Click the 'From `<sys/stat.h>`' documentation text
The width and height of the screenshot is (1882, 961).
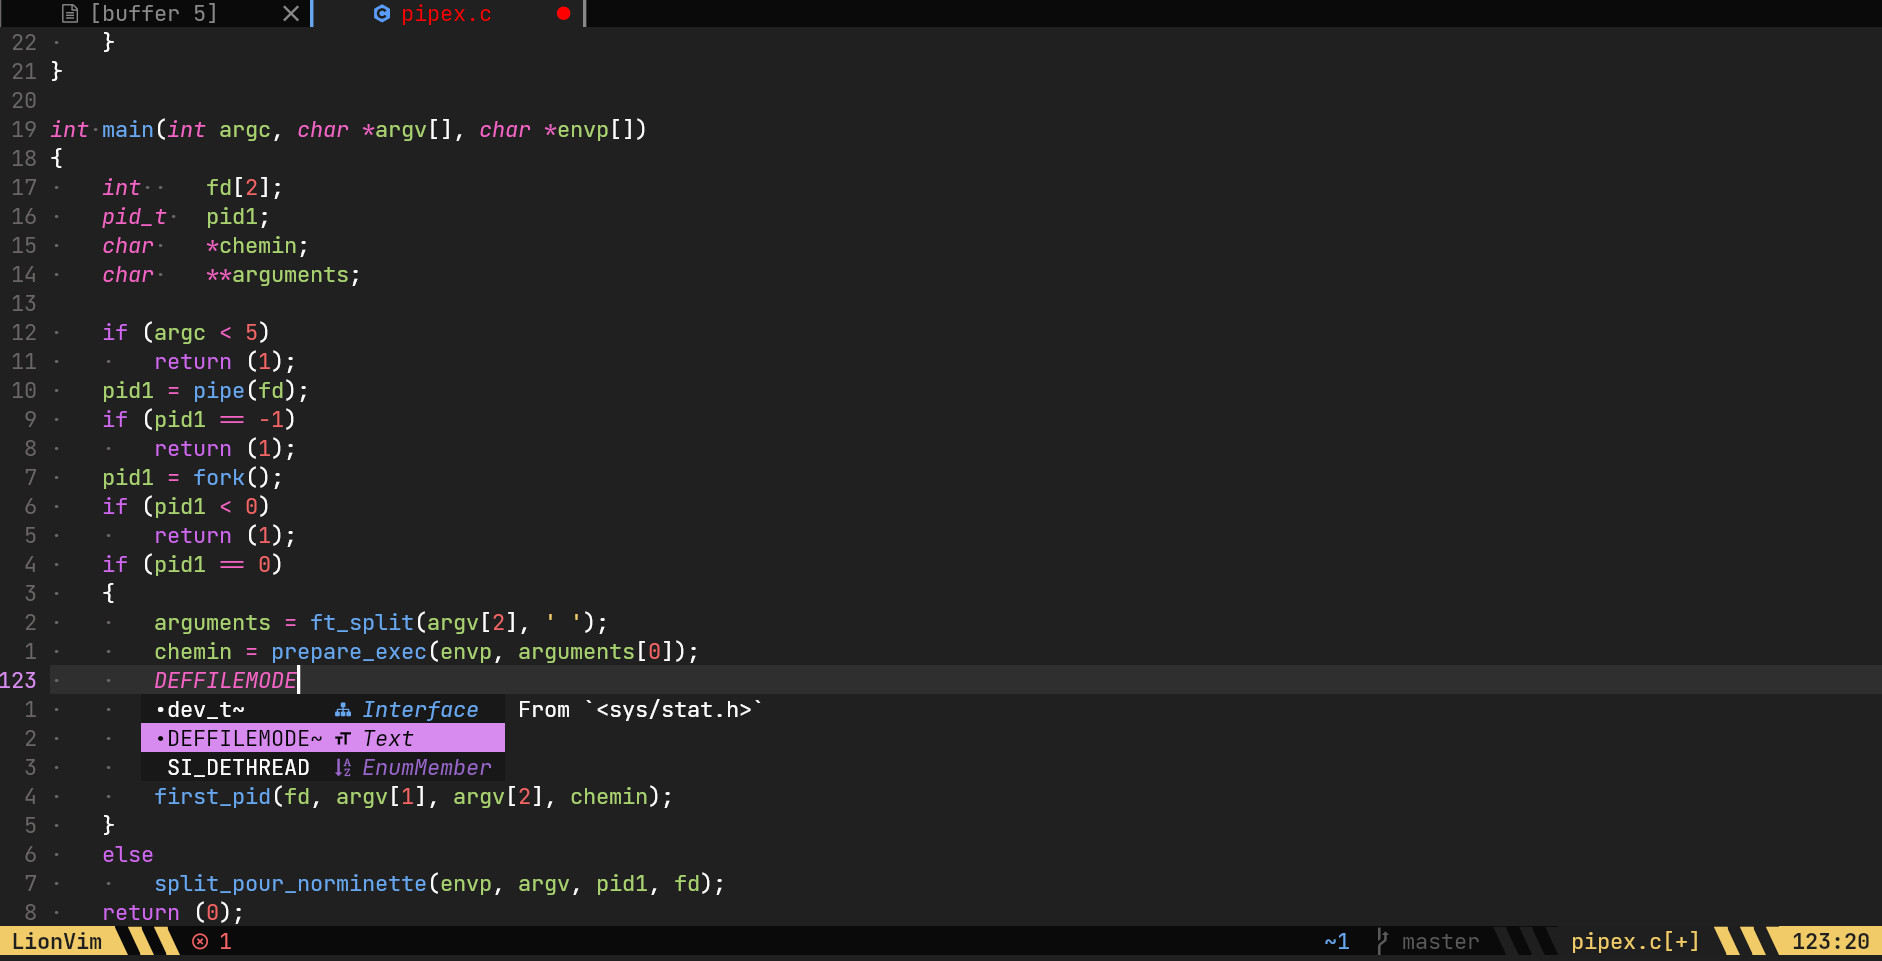click(640, 710)
